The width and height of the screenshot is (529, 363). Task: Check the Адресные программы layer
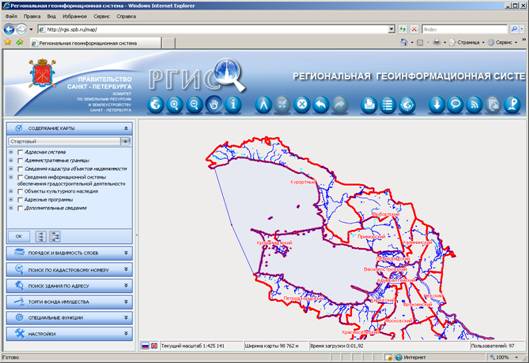pyautogui.click(x=20, y=200)
